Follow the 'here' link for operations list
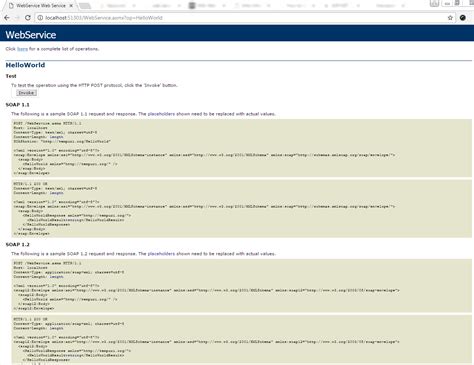Image resolution: width=474 pixels, height=365 pixels. click(x=22, y=49)
